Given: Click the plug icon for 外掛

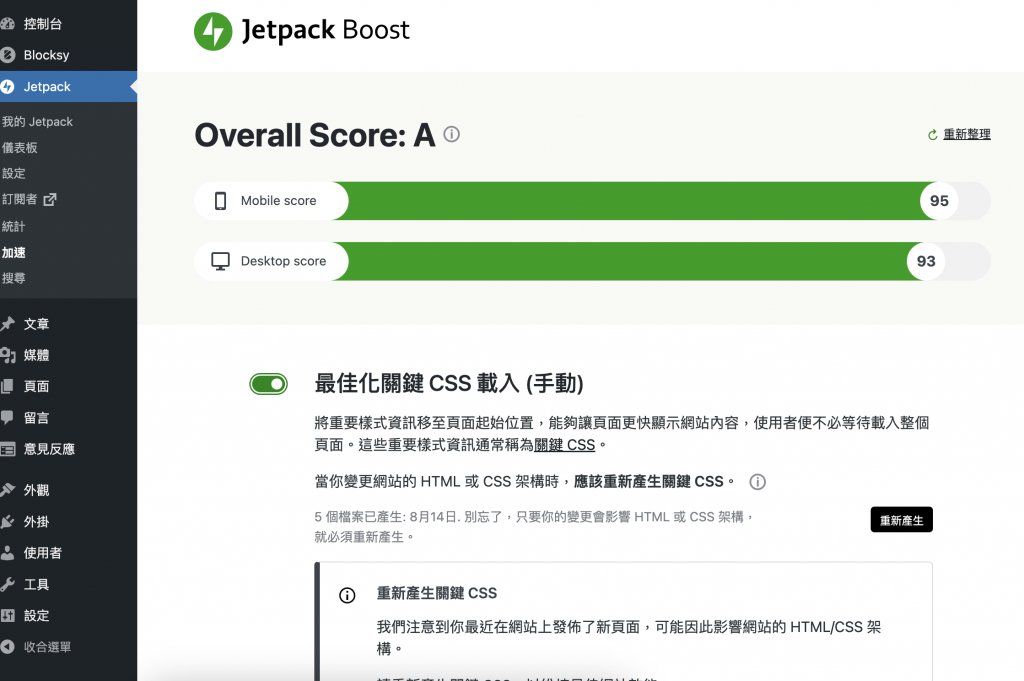Looking at the screenshot, I should tap(8, 522).
